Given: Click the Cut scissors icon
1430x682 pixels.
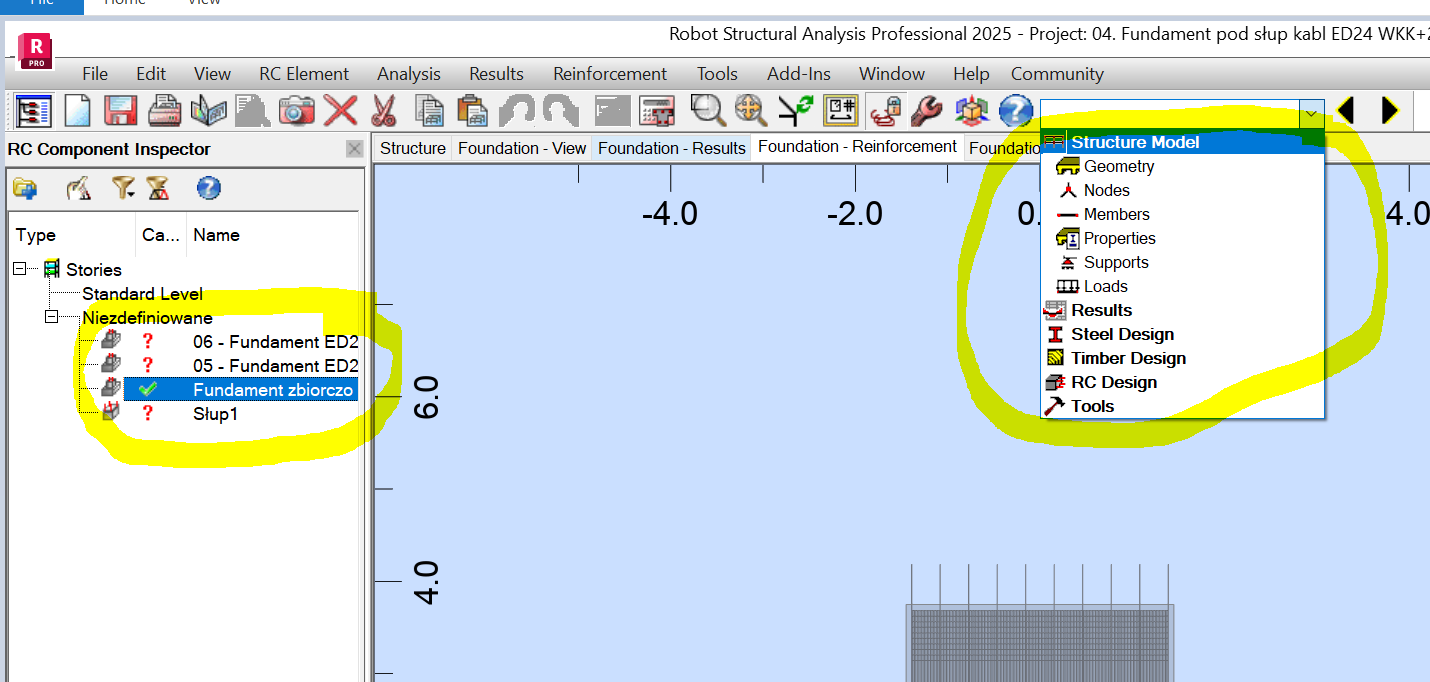Looking at the screenshot, I should point(384,111).
